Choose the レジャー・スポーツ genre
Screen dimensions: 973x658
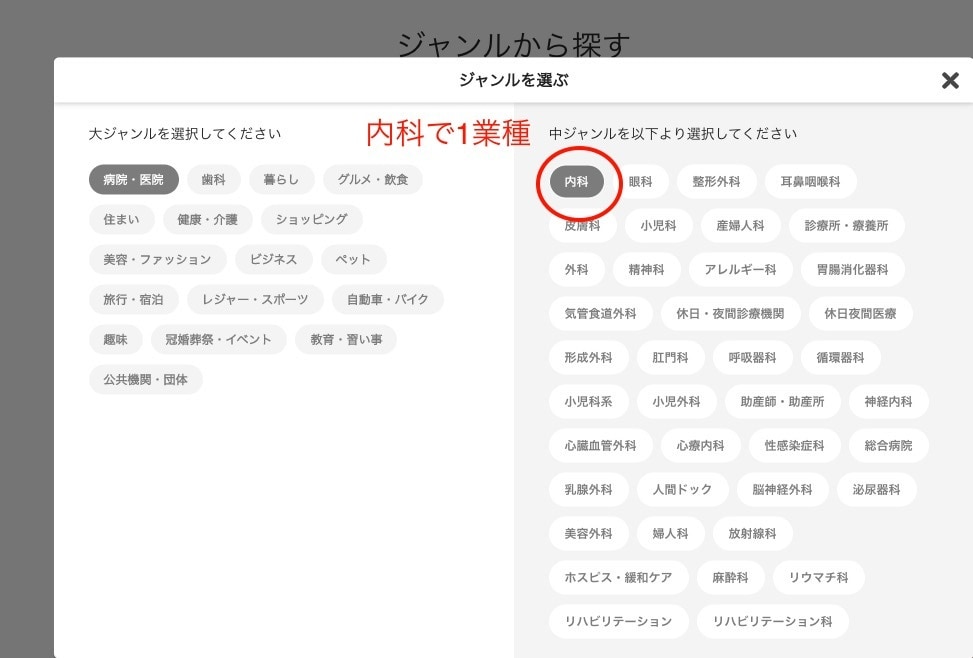click(255, 299)
